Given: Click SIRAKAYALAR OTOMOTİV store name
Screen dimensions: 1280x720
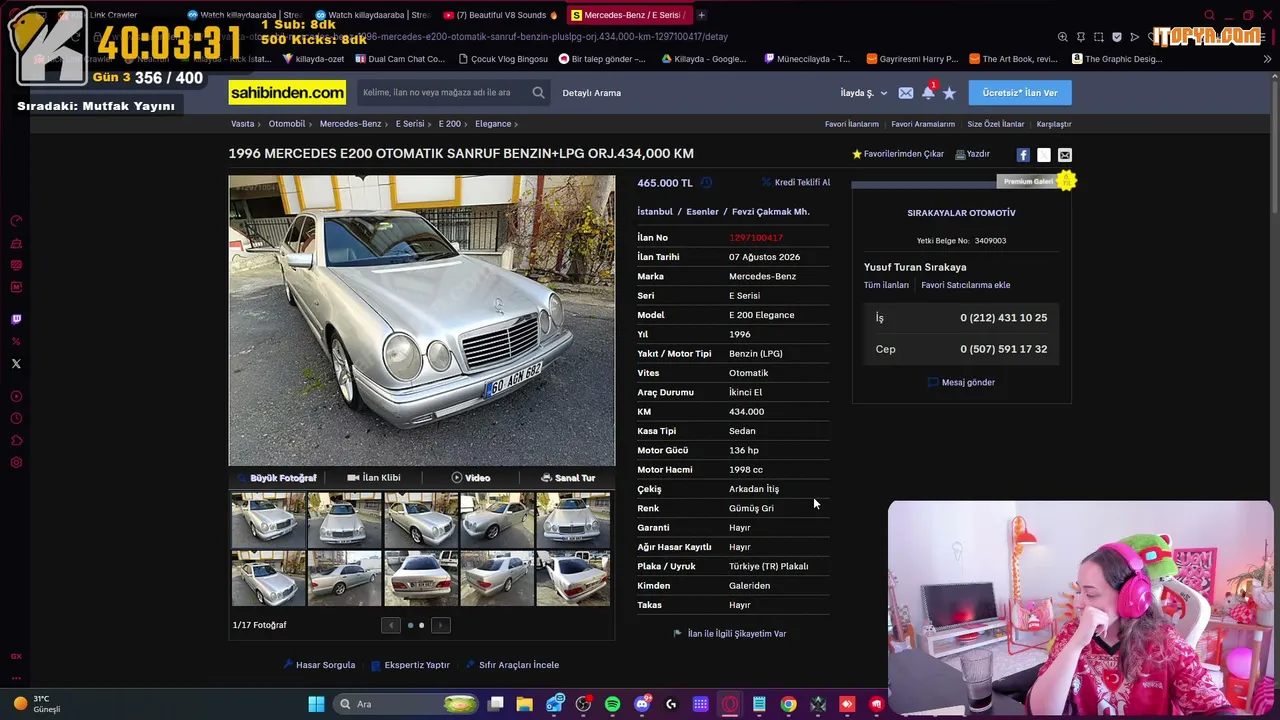Looking at the screenshot, I should point(961,213).
